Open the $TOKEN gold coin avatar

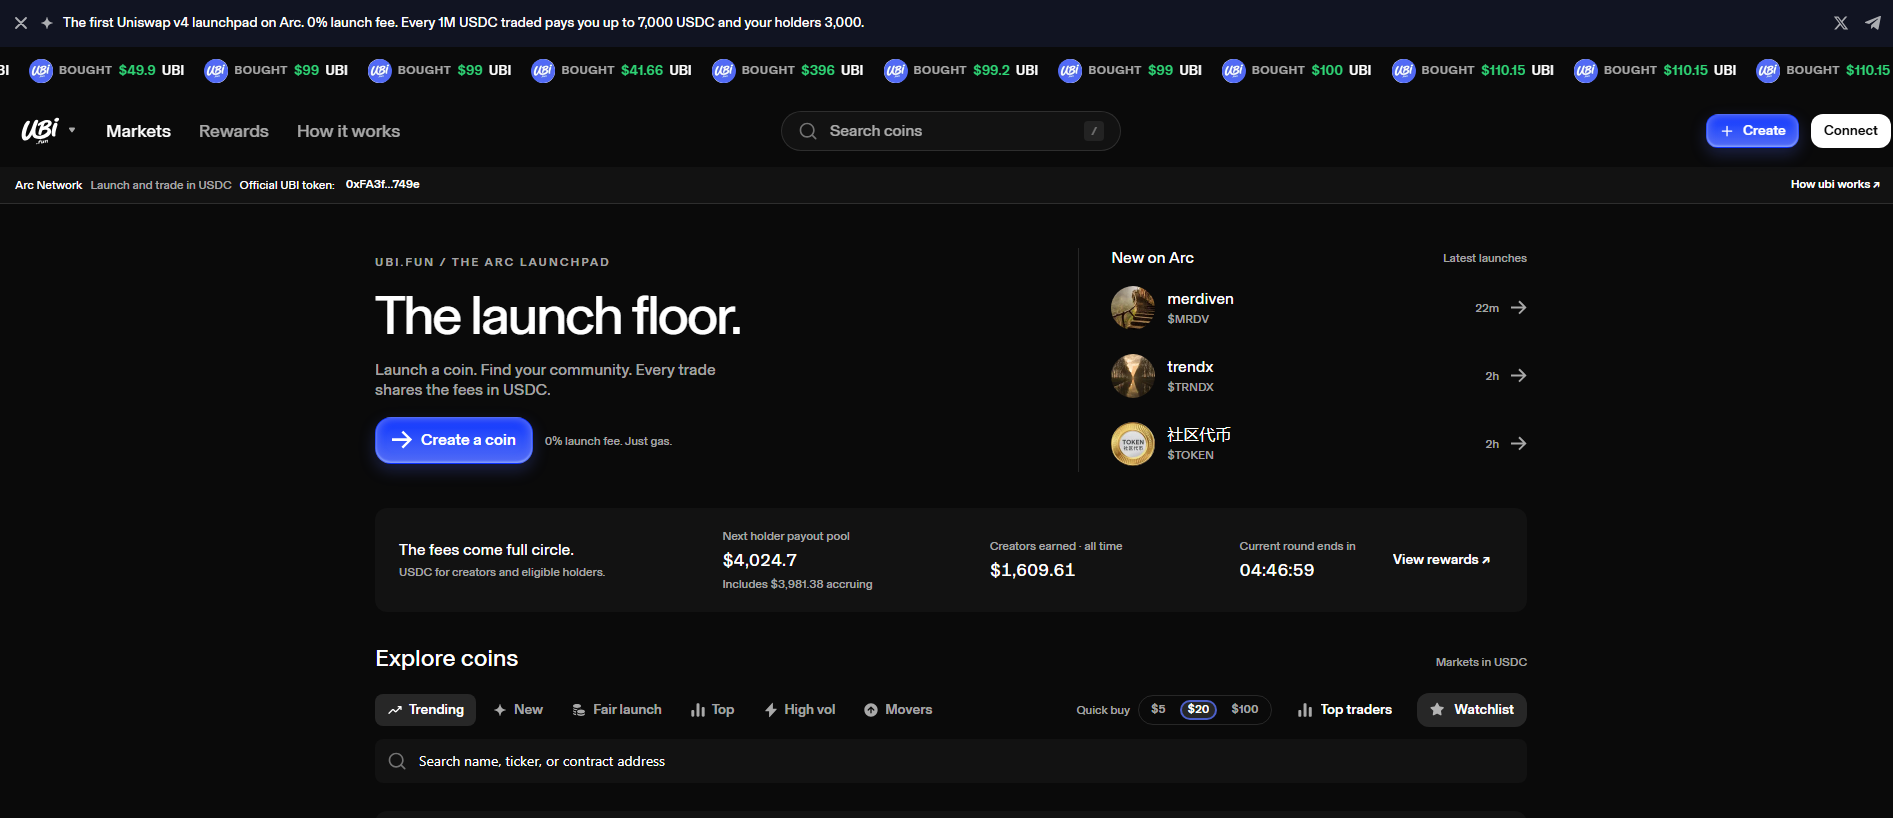(x=1133, y=444)
